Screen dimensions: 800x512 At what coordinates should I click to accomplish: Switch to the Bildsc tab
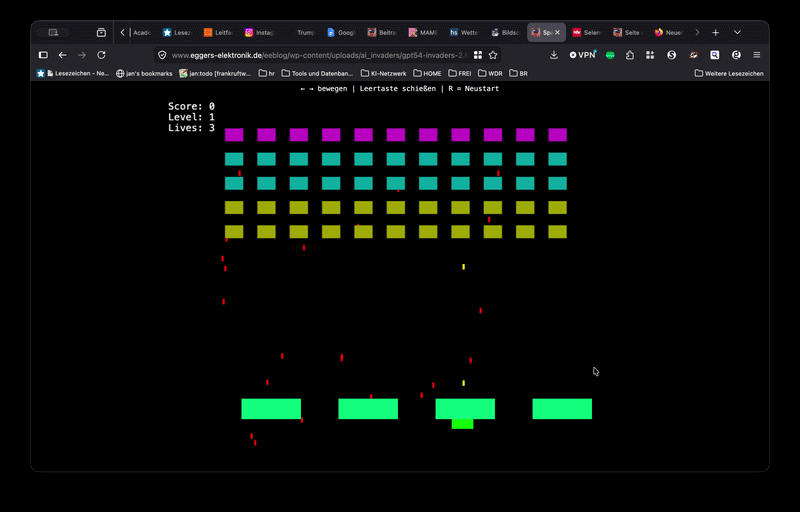pyautogui.click(x=505, y=33)
